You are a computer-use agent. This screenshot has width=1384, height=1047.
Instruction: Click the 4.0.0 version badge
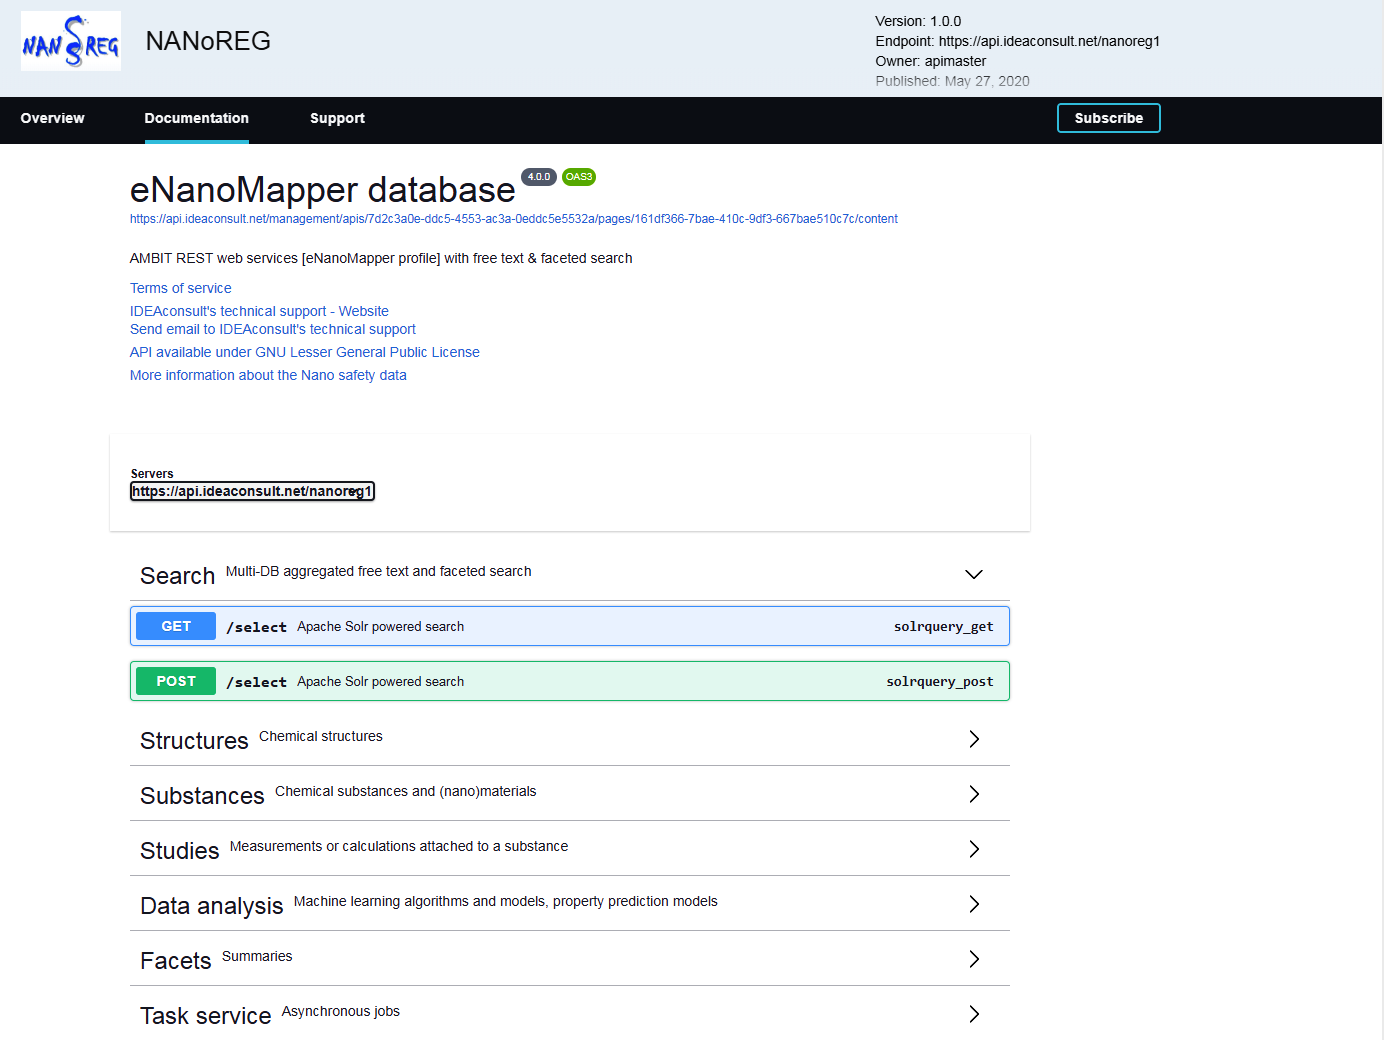tap(539, 177)
